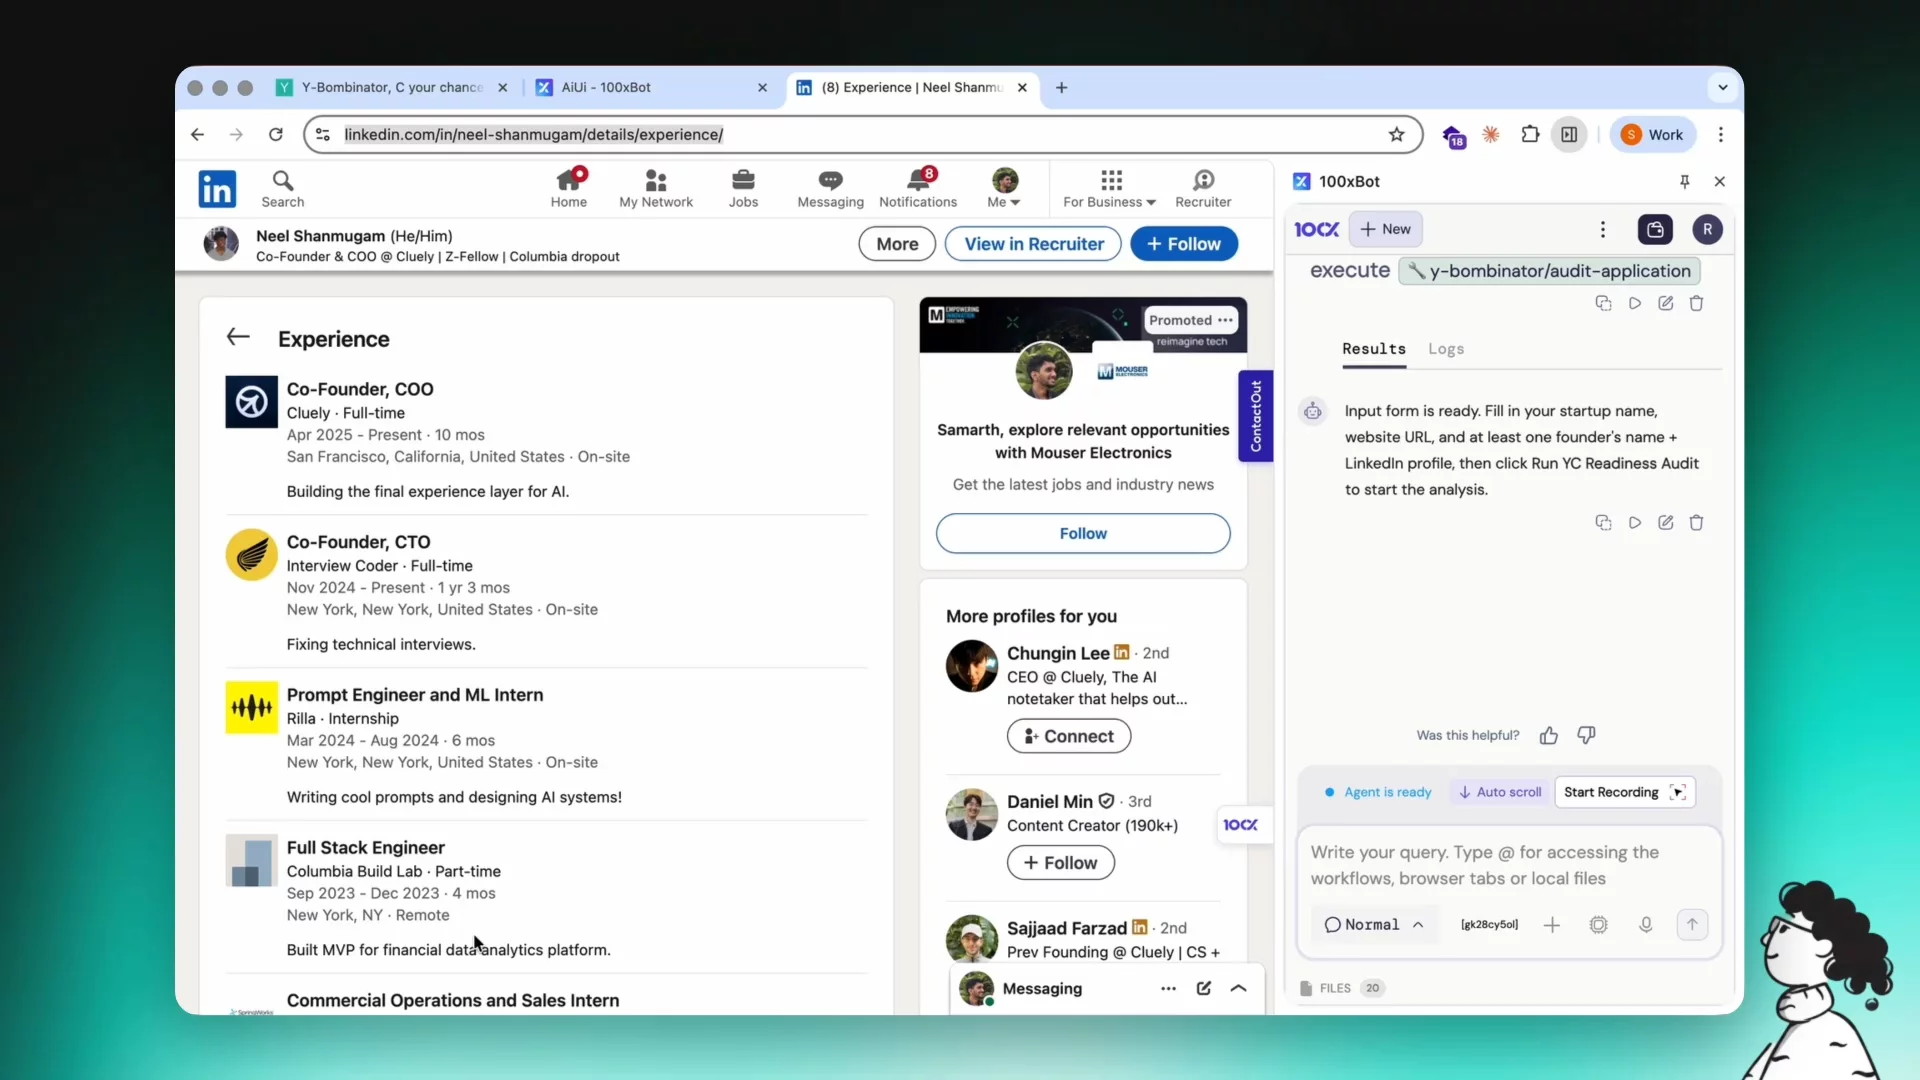
Task: Click the thumbs up helpful icon
Action: pyautogui.click(x=1549, y=736)
